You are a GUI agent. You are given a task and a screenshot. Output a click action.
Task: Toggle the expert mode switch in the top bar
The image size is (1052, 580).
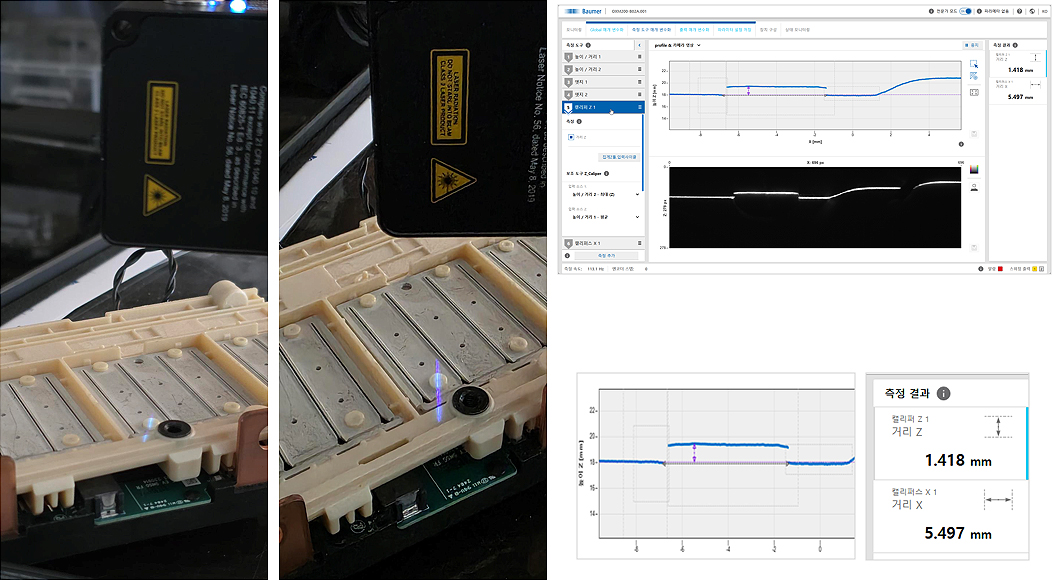click(x=967, y=12)
